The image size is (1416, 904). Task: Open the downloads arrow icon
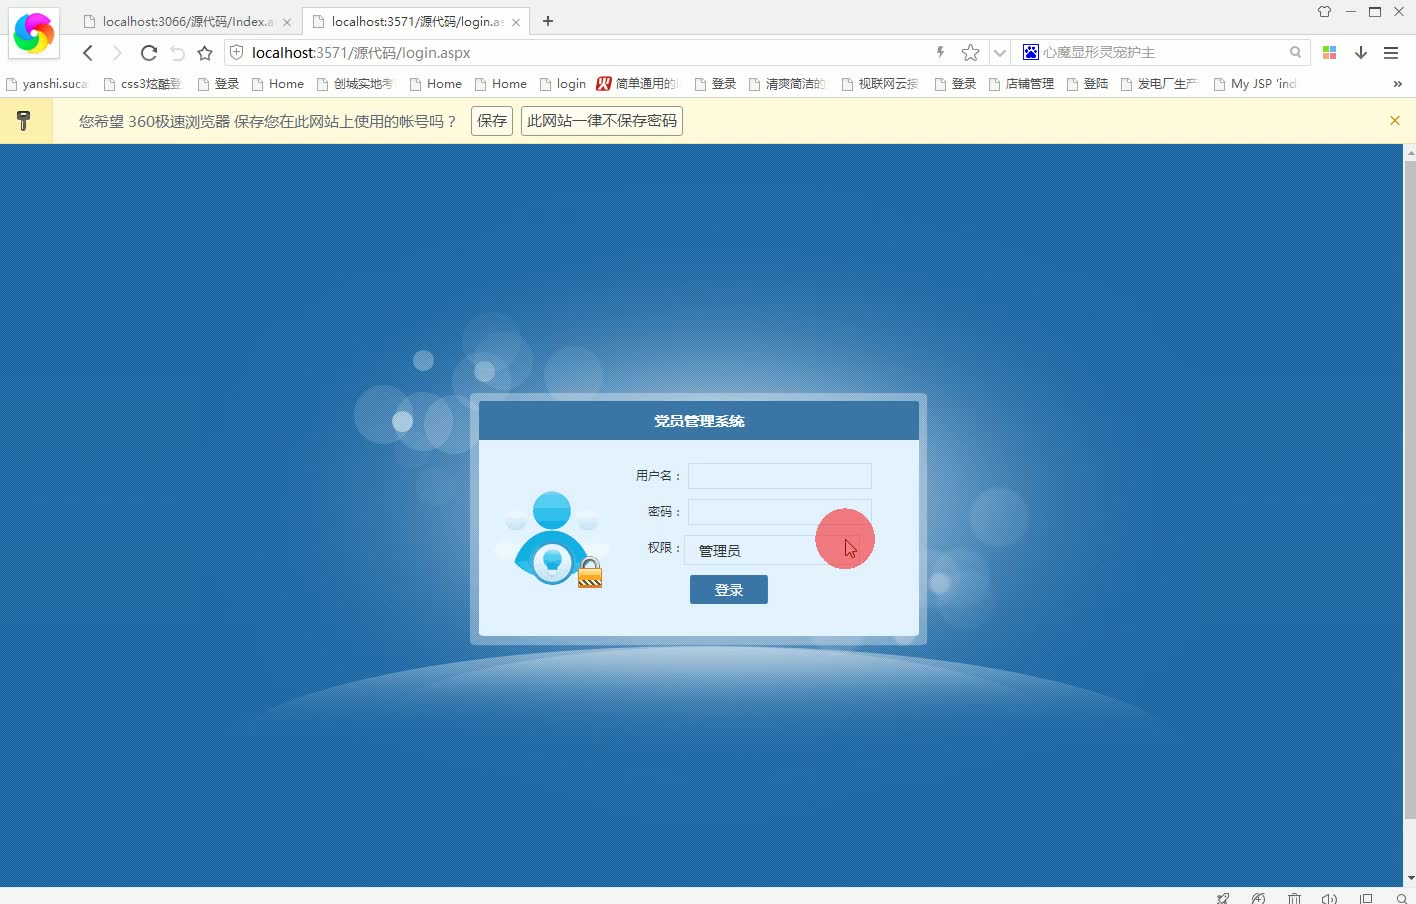(1361, 52)
